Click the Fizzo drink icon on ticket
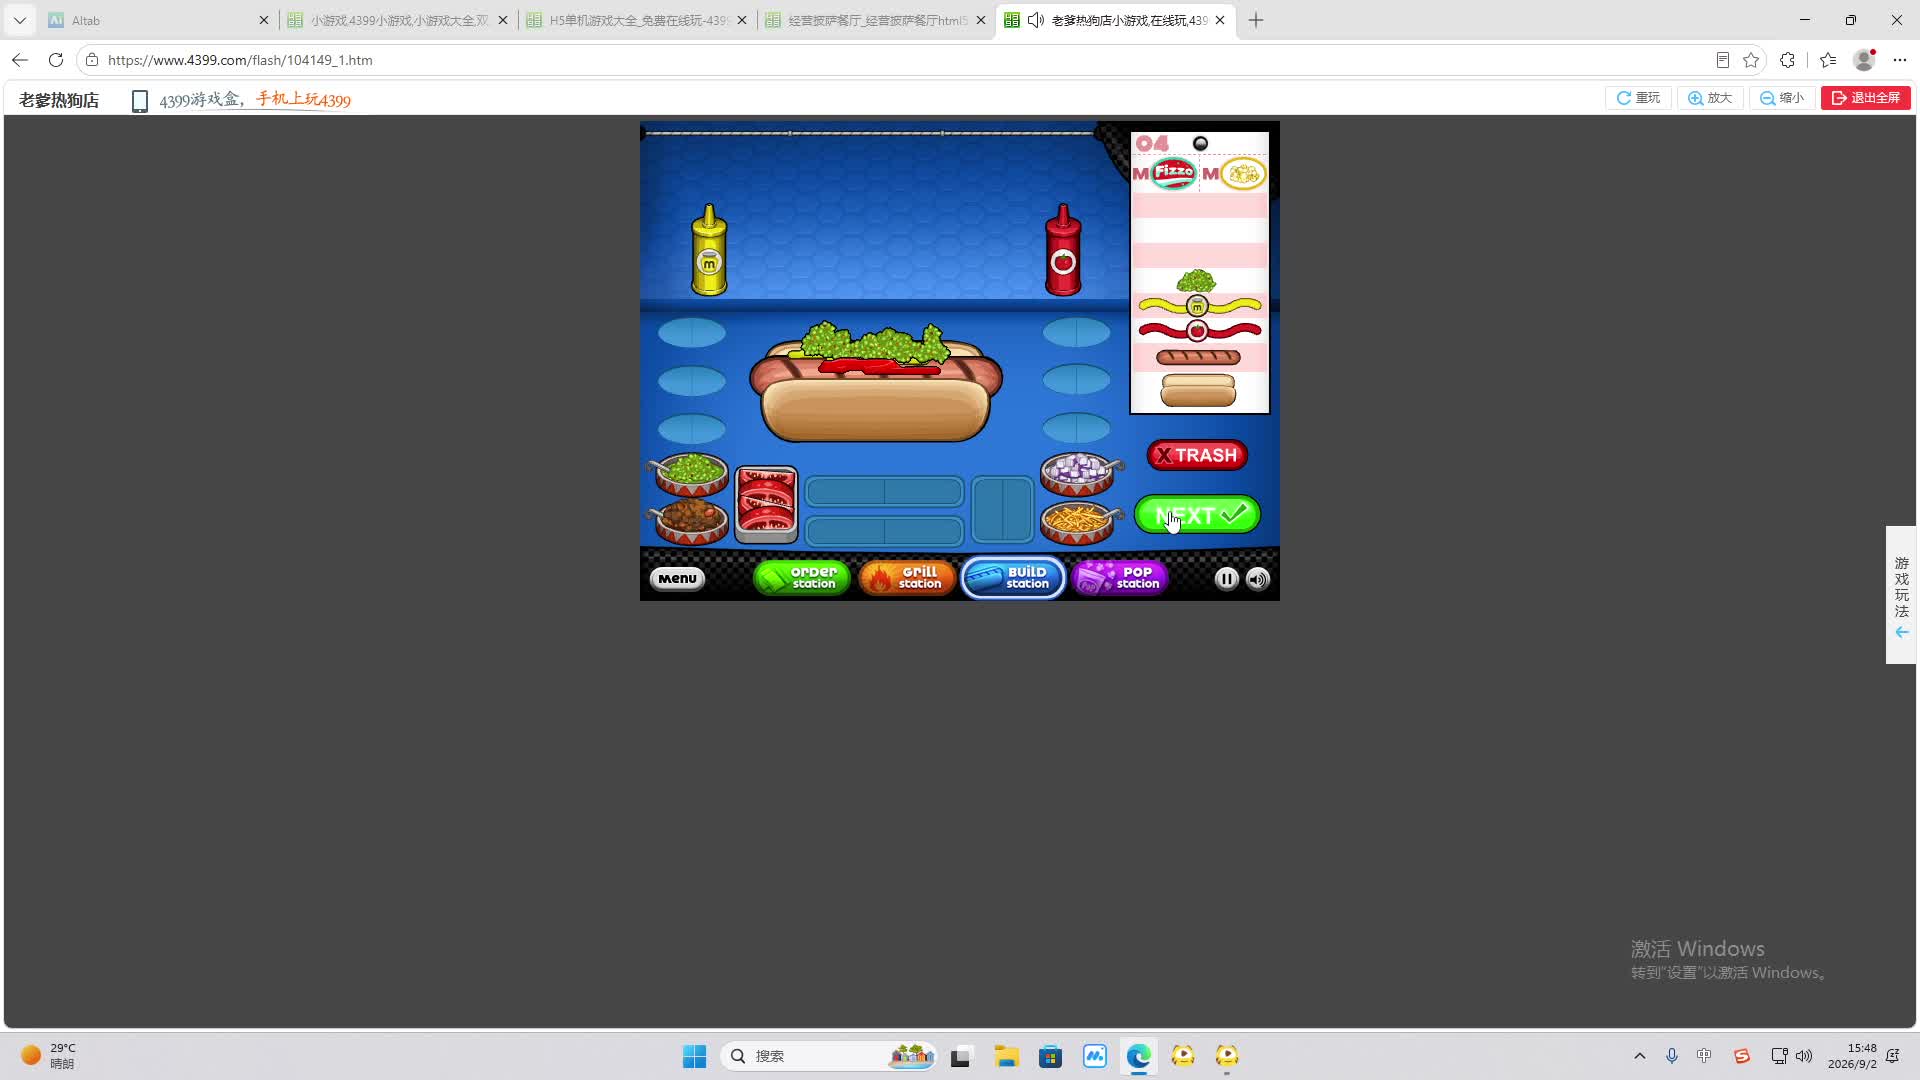Image resolution: width=1920 pixels, height=1080 pixels. click(1173, 173)
